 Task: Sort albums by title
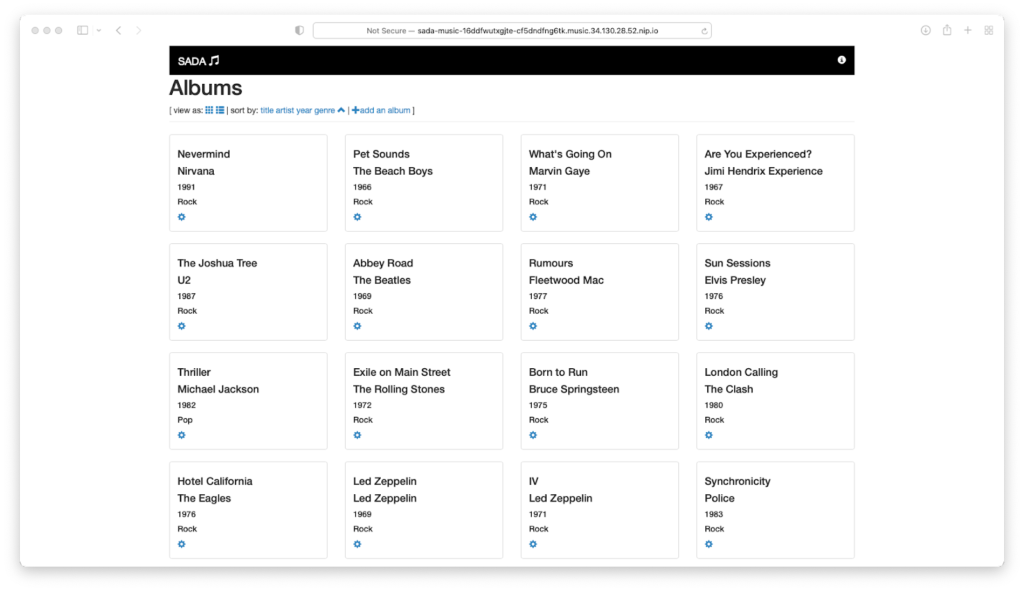[x=266, y=110]
